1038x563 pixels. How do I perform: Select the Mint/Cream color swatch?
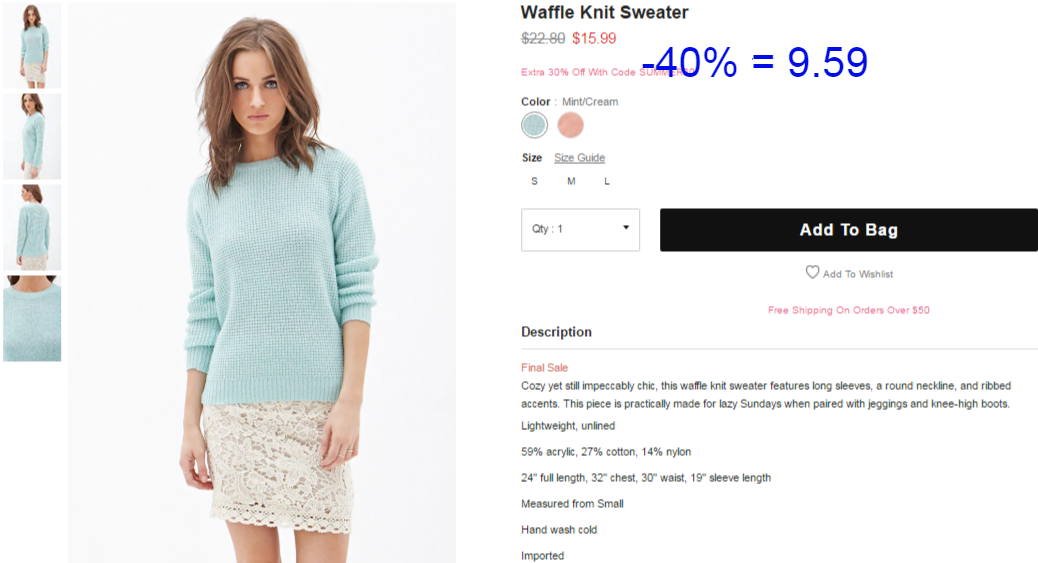tap(534, 125)
